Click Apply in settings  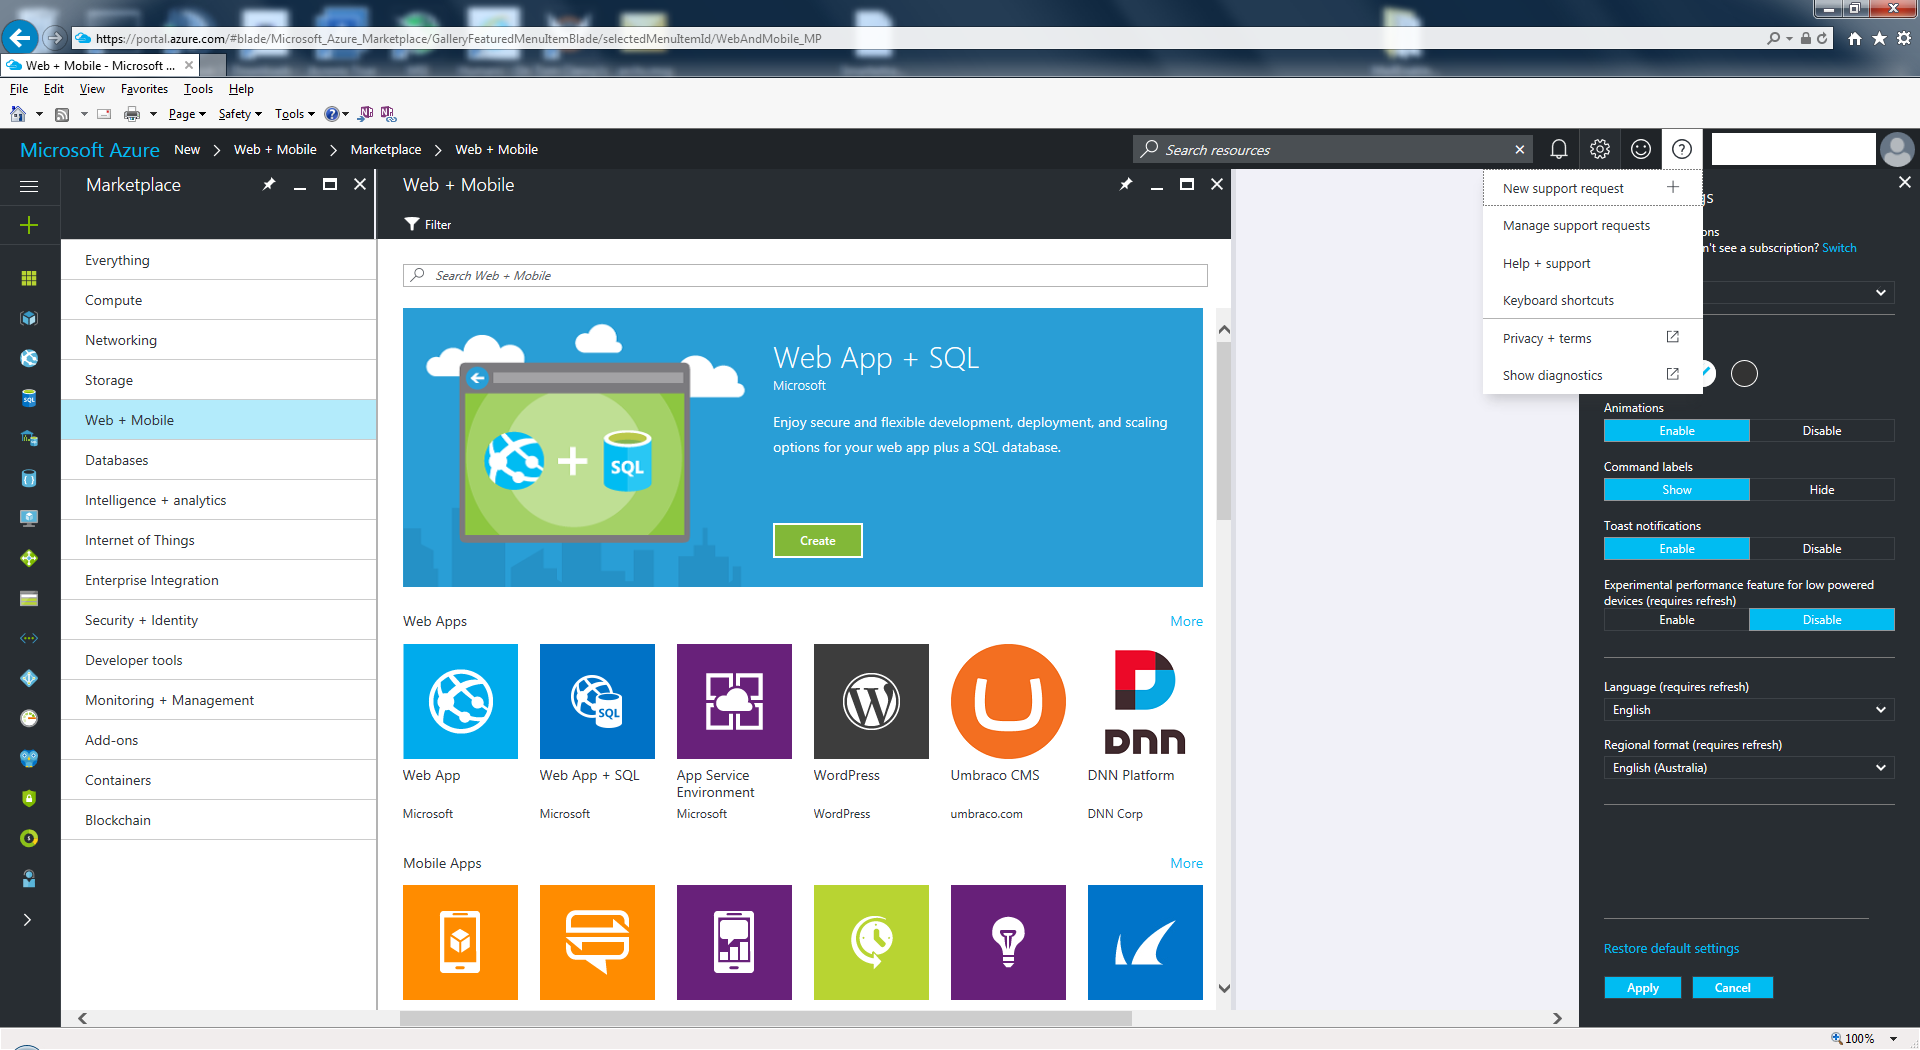coord(1642,988)
